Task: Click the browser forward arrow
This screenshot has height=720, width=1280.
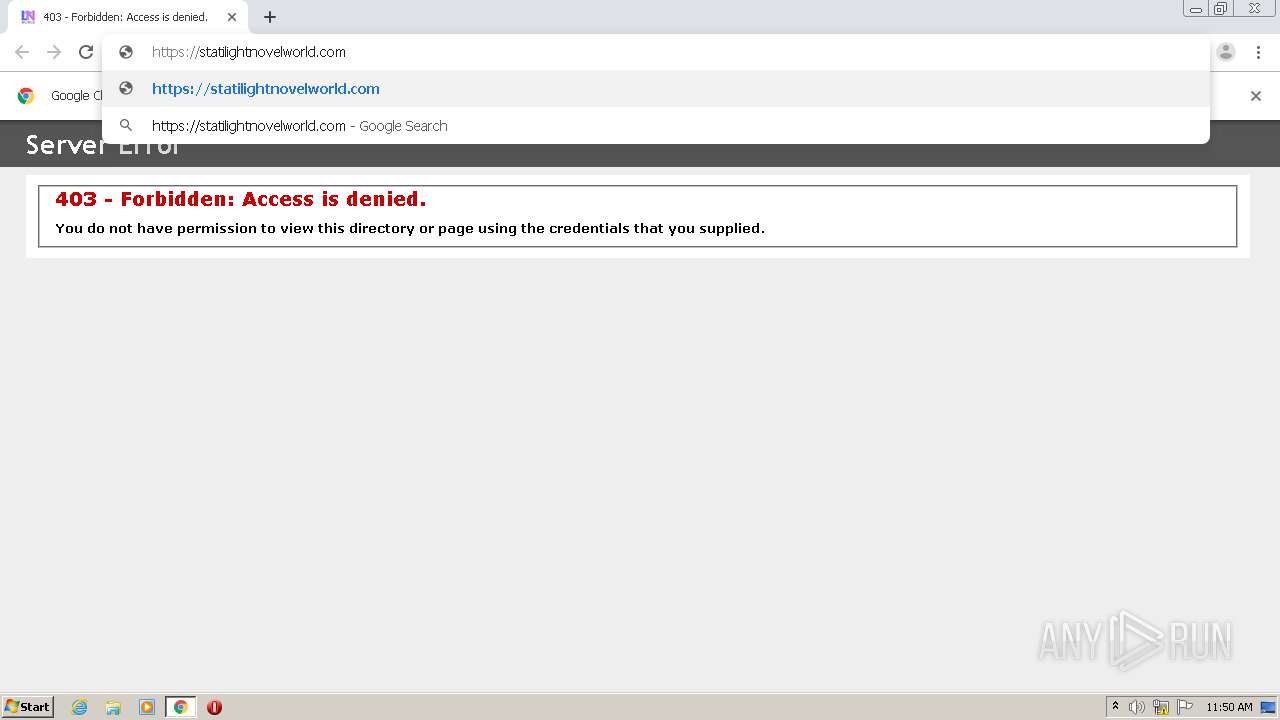Action: coord(54,52)
